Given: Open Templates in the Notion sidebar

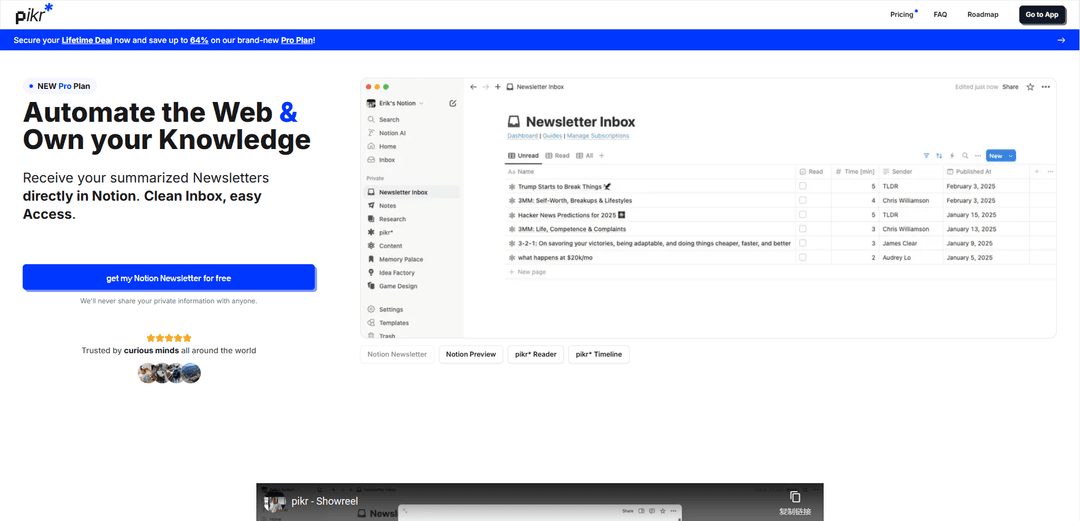Looking at the screenshot, I should [x=393, y=323].
